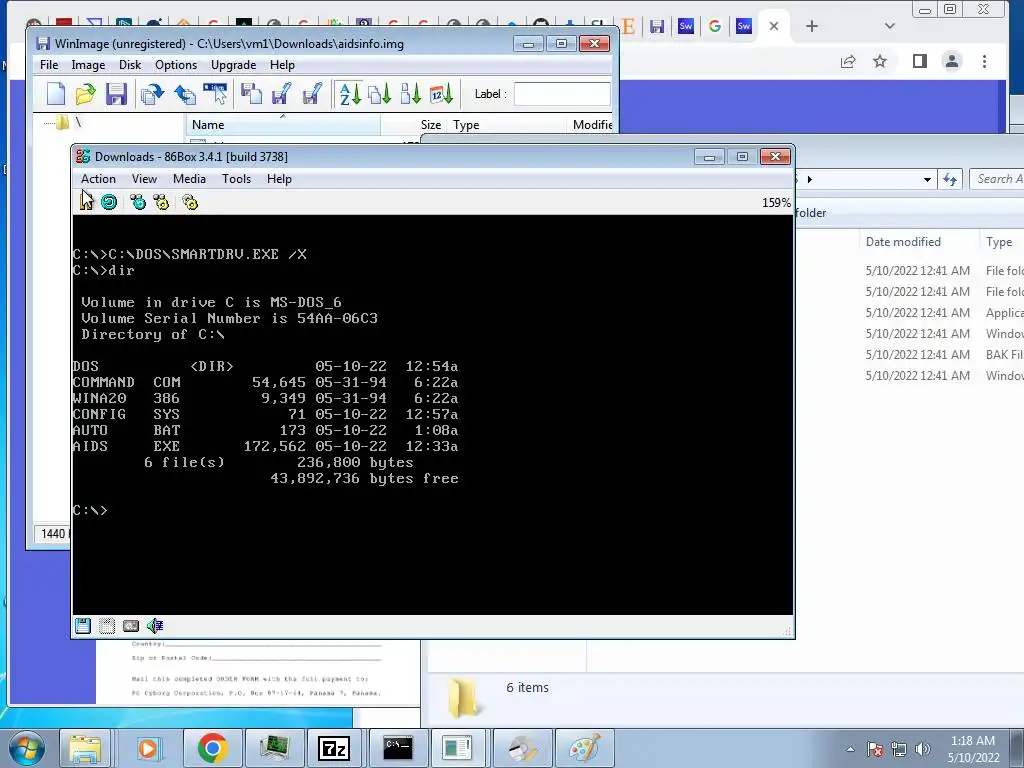Open the Media menu in 86Box
The height and width of the screenshot is (768, 1024).
coord(189,179)
